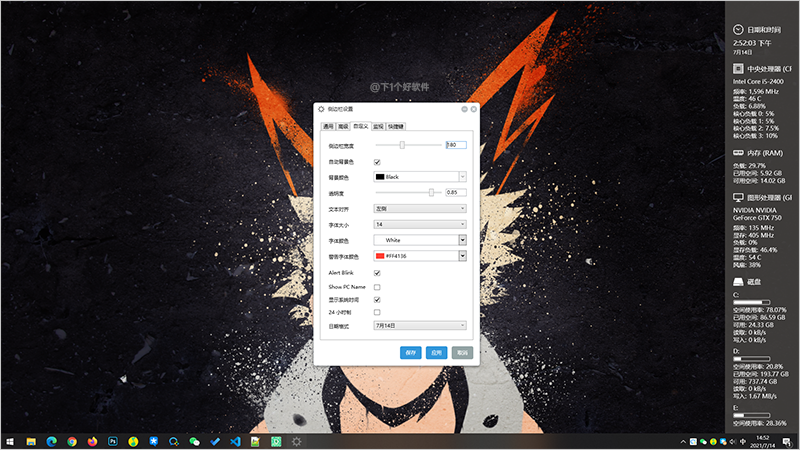Screen dimensions: 800x450
Task: Click the D: drive usage bar in sidebar
Action: [752, 359]
